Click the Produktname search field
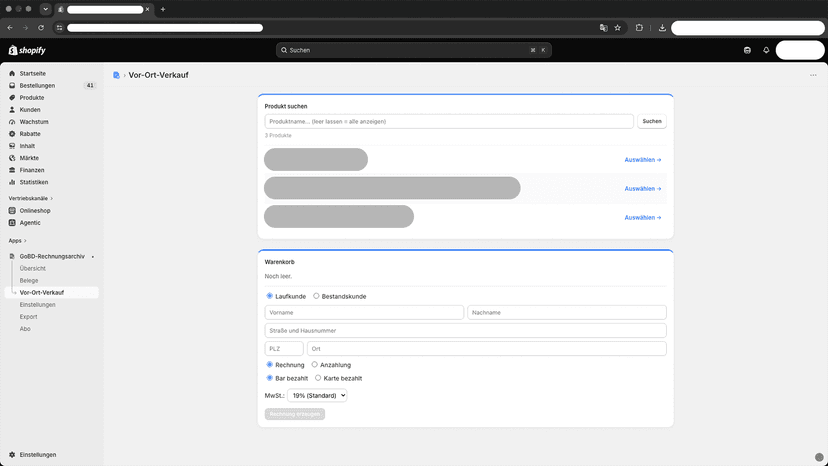828x466 pixels. click(x=449, y=122)
